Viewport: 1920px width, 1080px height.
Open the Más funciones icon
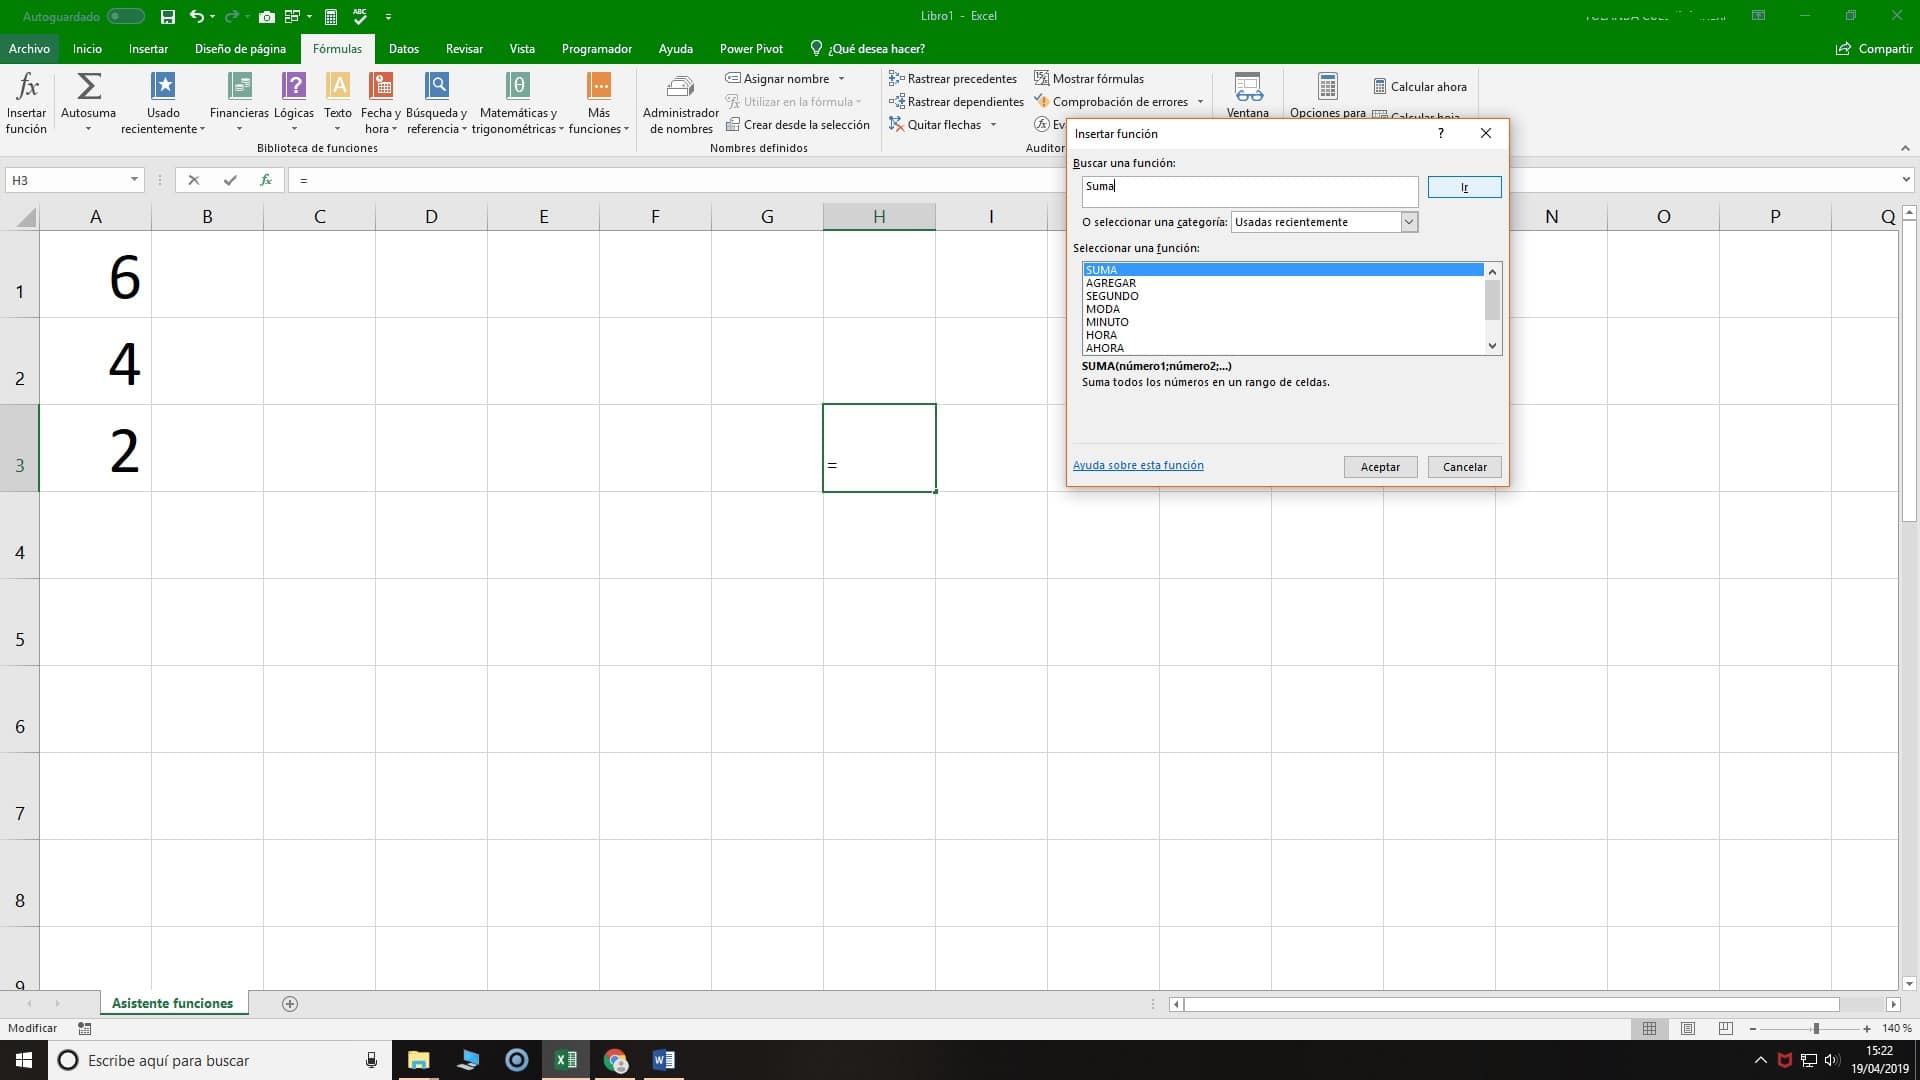[599, 87]
